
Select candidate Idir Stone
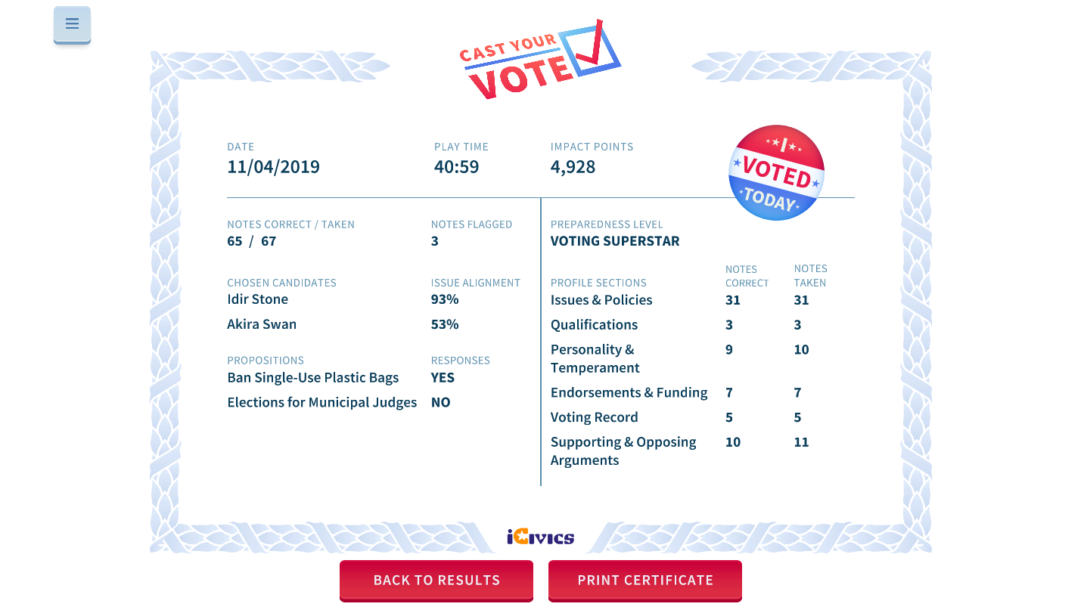pyautogui.click(x=258, y=299)
